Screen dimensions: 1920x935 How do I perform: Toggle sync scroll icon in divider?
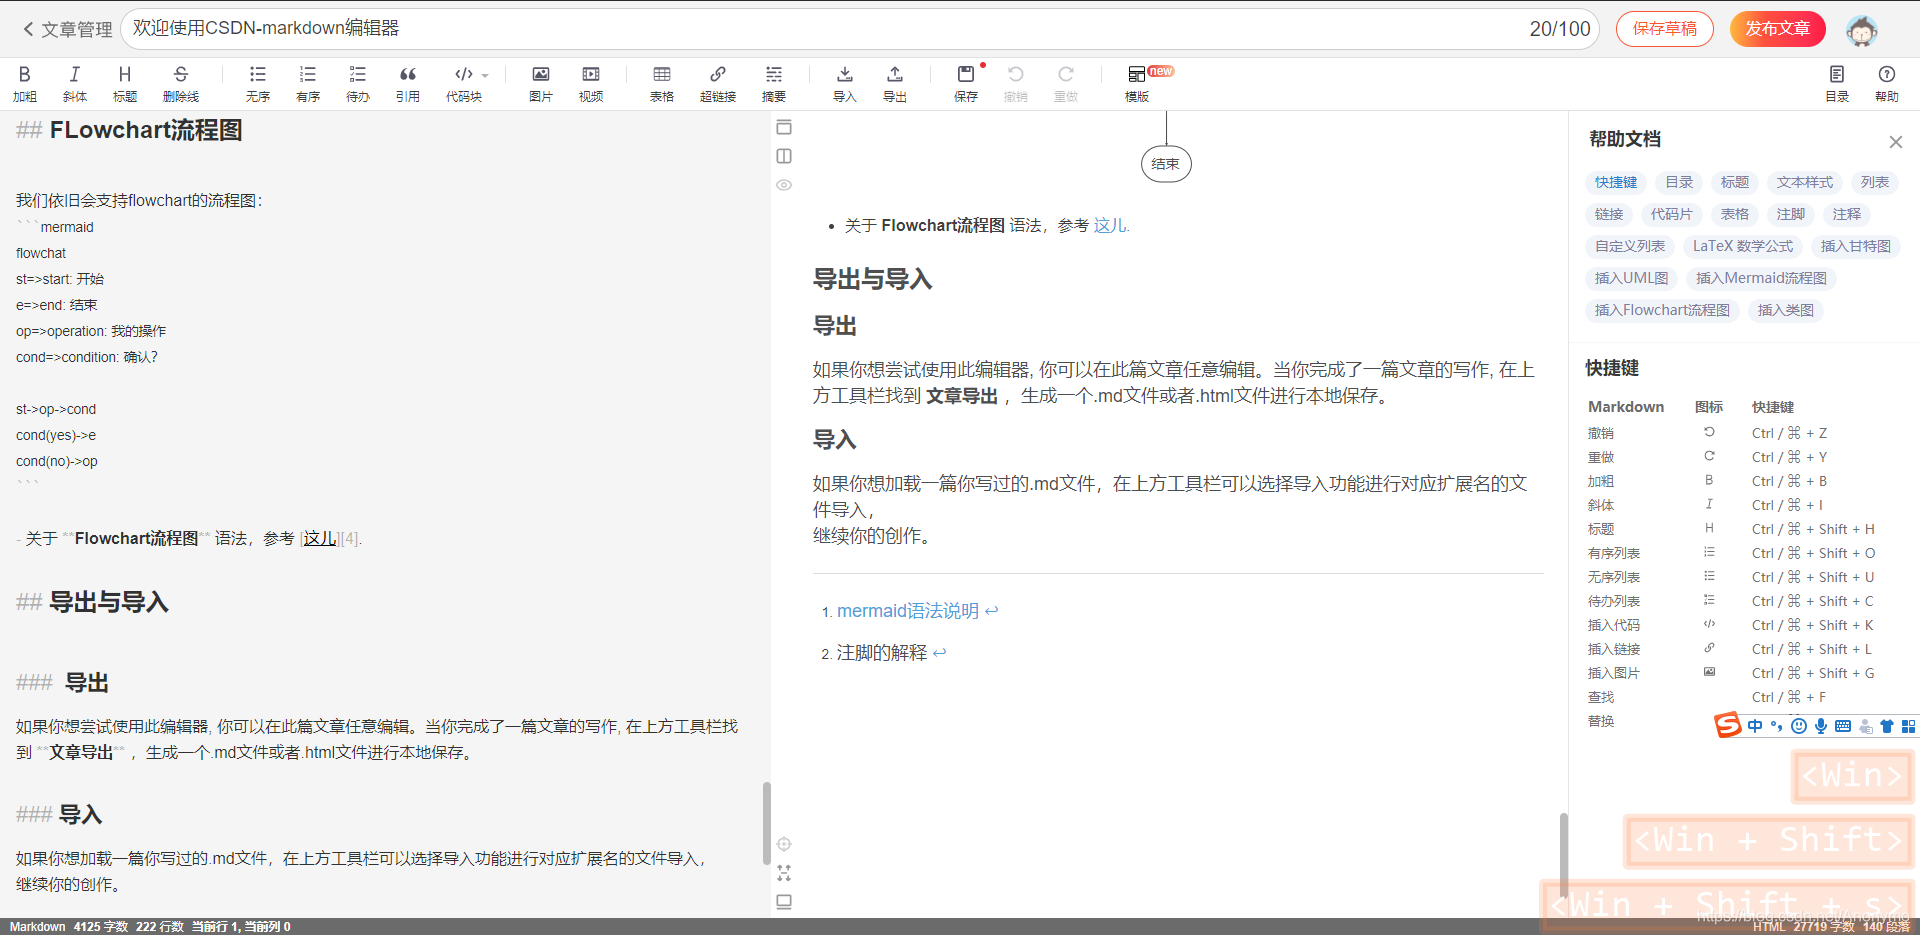(x=784, y=844)
